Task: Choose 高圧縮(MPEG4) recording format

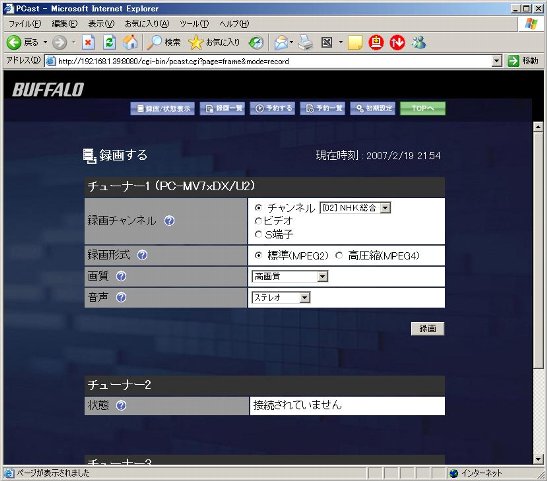Action: [x=339, y=256]
